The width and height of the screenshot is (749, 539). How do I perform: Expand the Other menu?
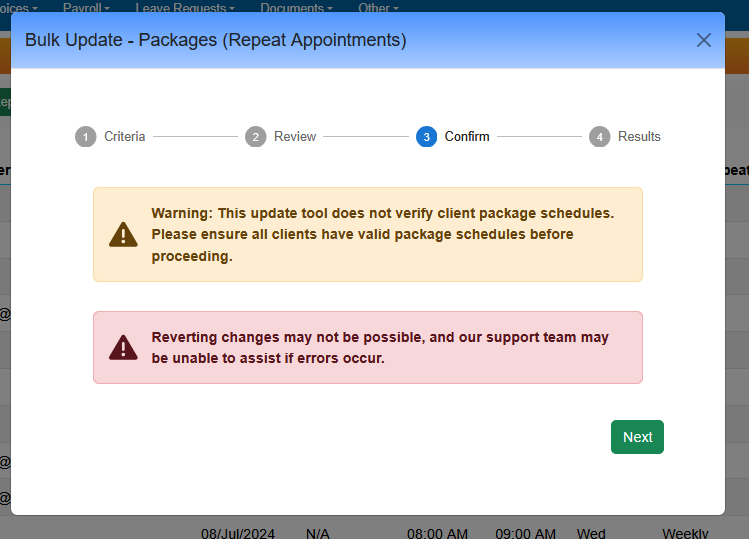tap(378, 7)
